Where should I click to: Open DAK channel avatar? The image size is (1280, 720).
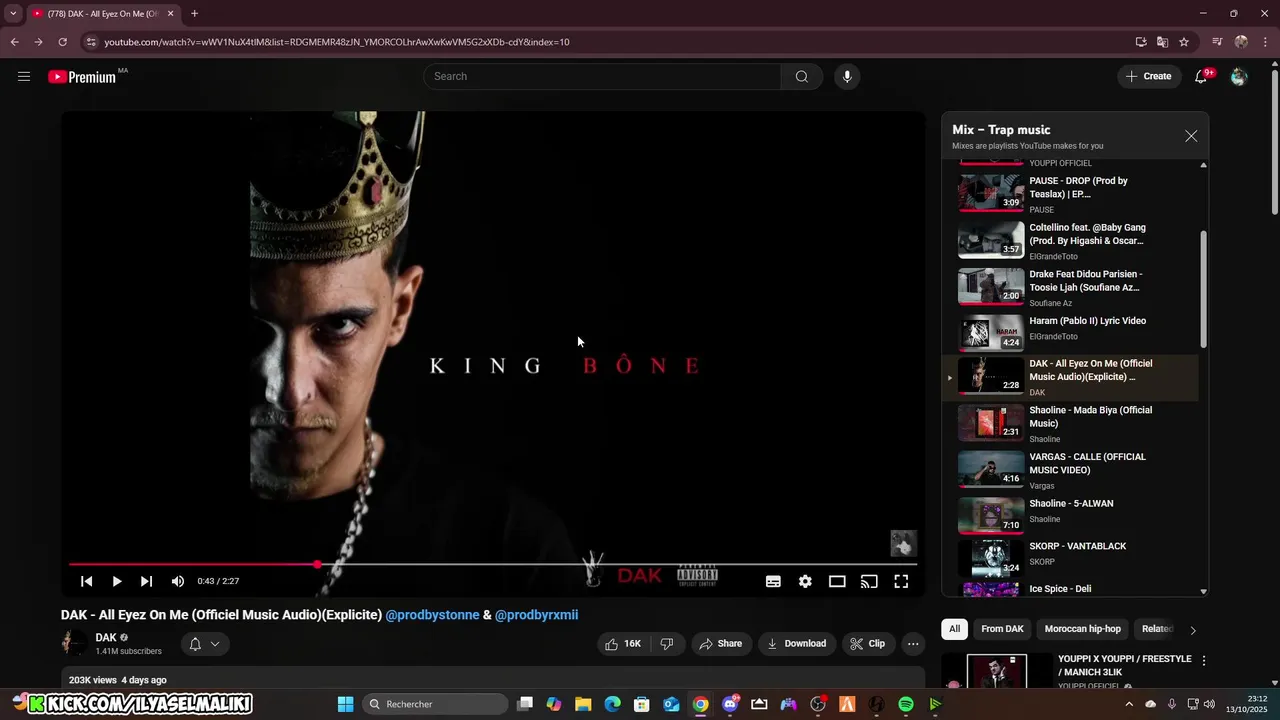(74, 644)
